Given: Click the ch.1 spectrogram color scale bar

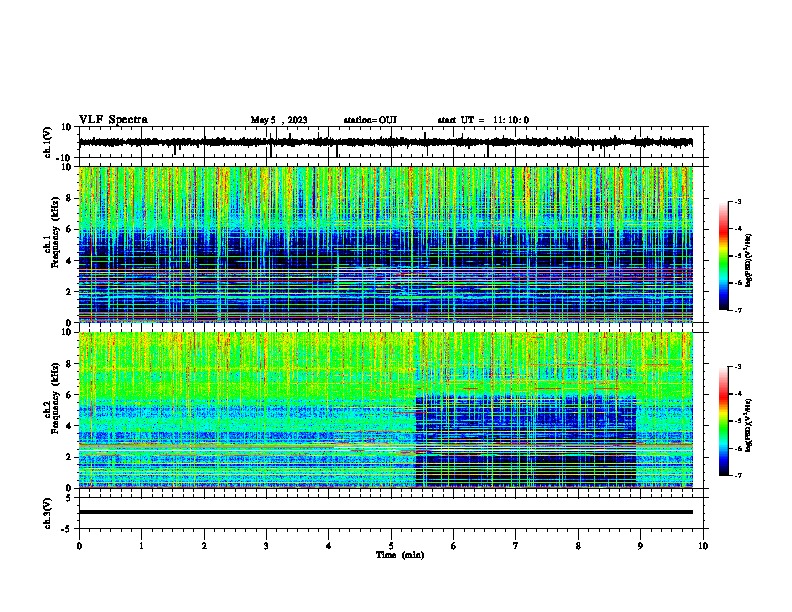Looking at the screenshot, I should point(724,256).
